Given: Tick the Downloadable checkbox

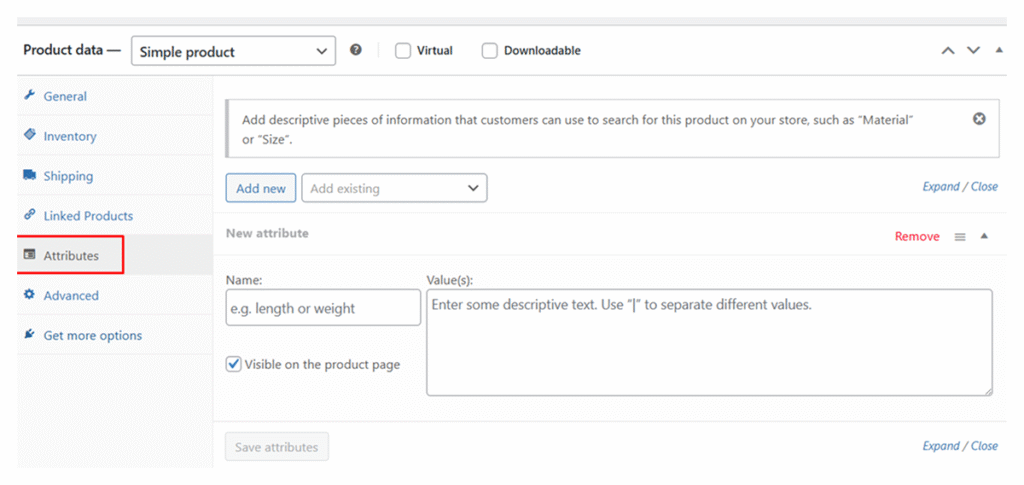Looking at the screenshot, I should tap(490, 51).
